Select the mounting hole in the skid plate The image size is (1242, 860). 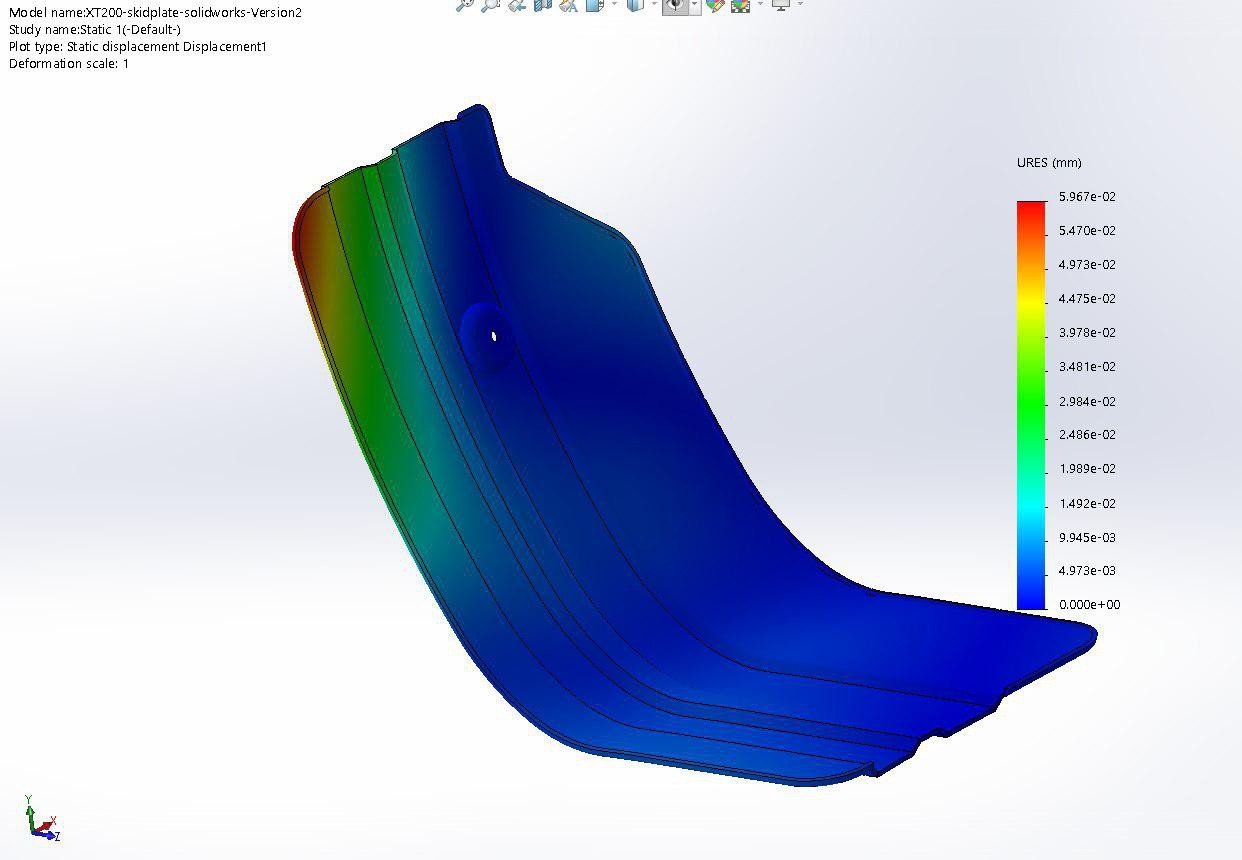pyautogui.click(x=493, y=336)
